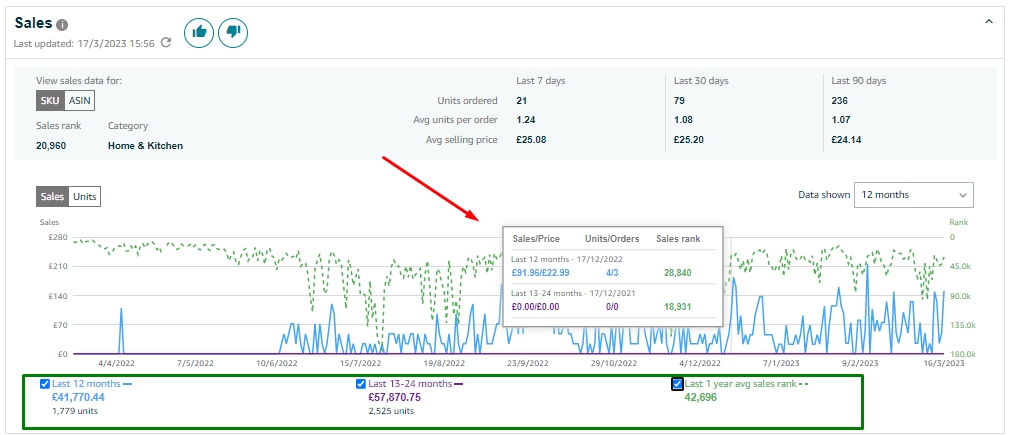This screenshot has width=1021, height=435.
Task: Uncheck the Last 12 months series checkbox
Action: point(45,384)
